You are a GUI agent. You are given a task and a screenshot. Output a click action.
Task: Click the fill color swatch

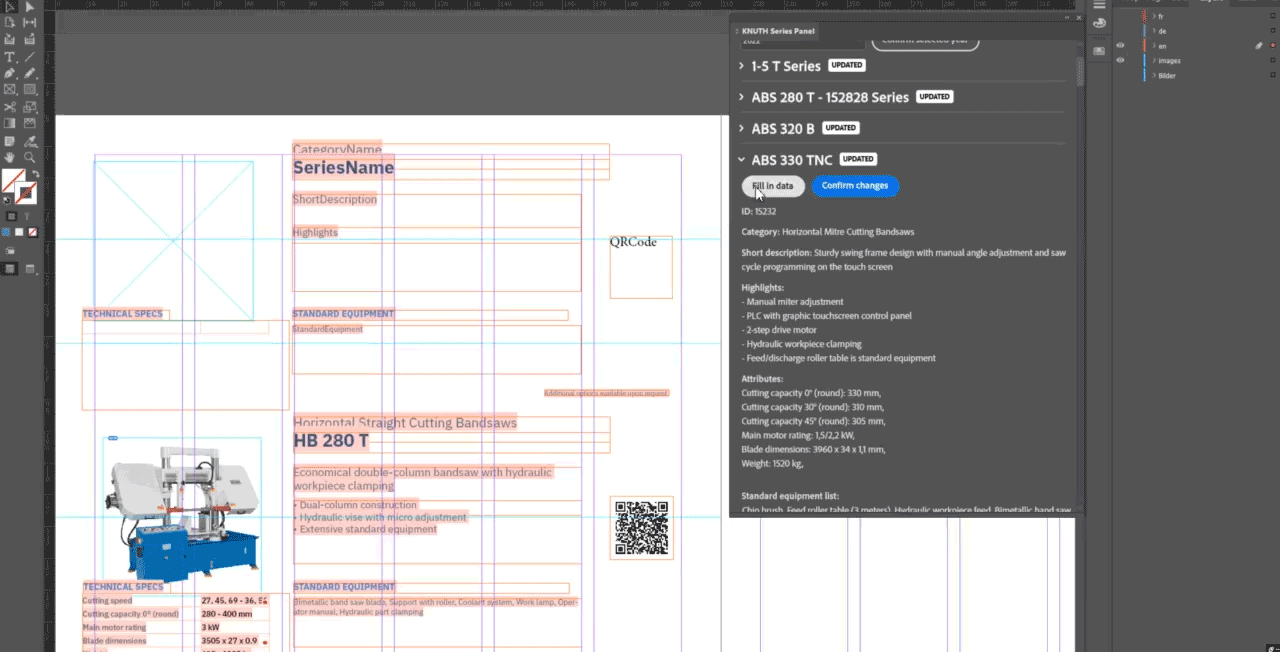pos(11,179)
